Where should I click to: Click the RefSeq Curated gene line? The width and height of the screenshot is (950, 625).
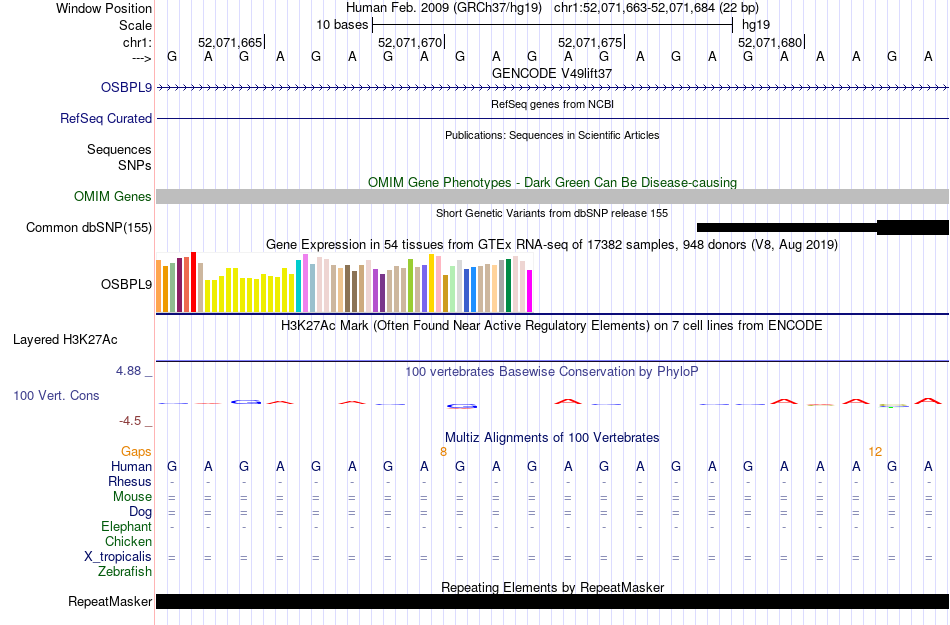click(x=552, y=119)
